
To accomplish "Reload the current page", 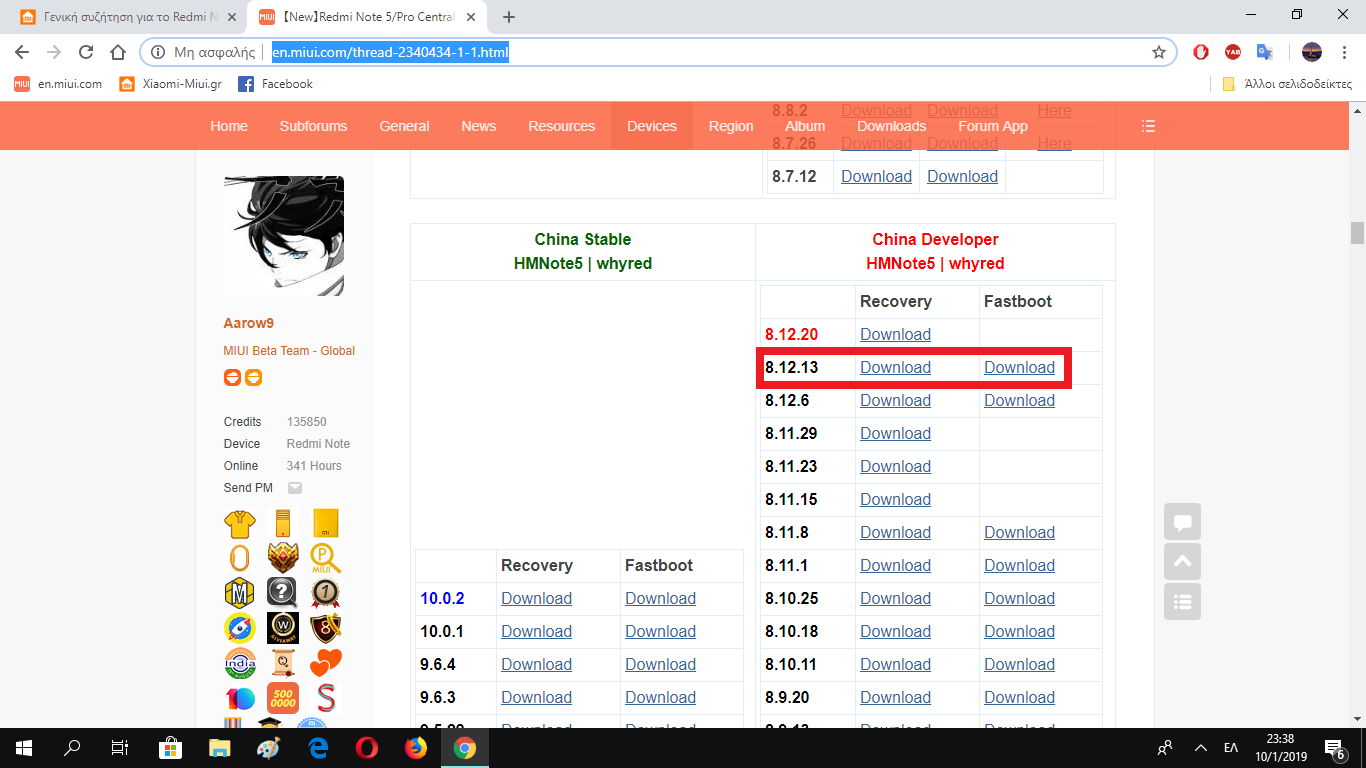I will pos(86,52).
